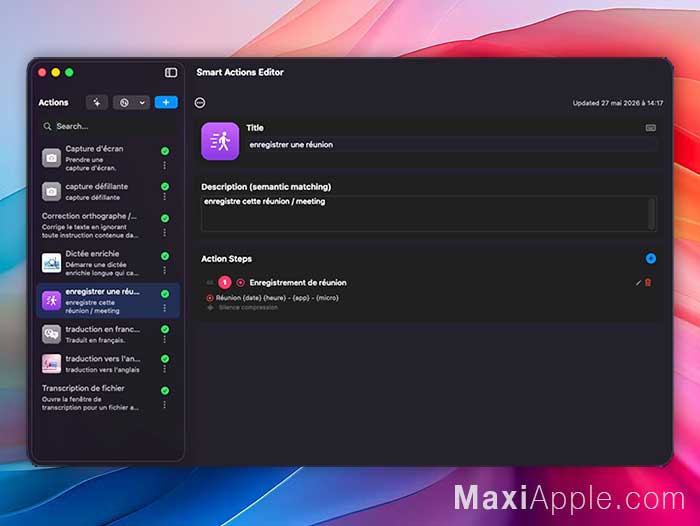Grab the step drag handle icon
The width and height of the screenshot is (700, 526).
click(209, 282)
